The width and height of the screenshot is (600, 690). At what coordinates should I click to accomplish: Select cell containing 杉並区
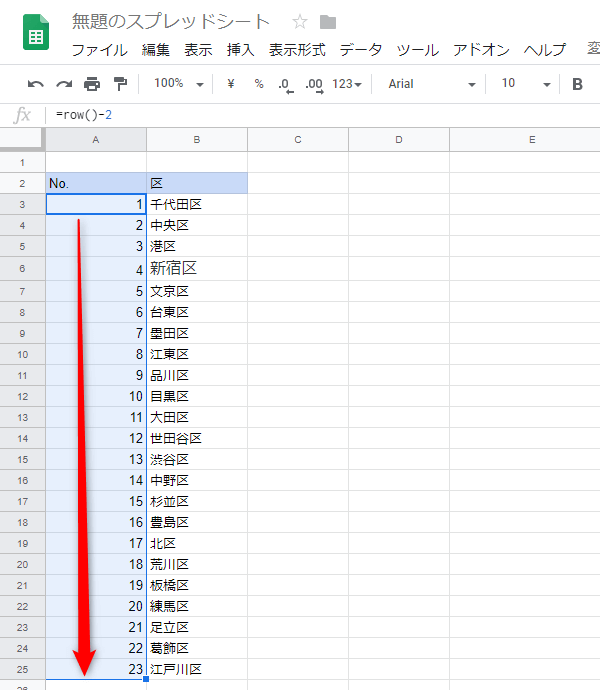coord(197,501)
